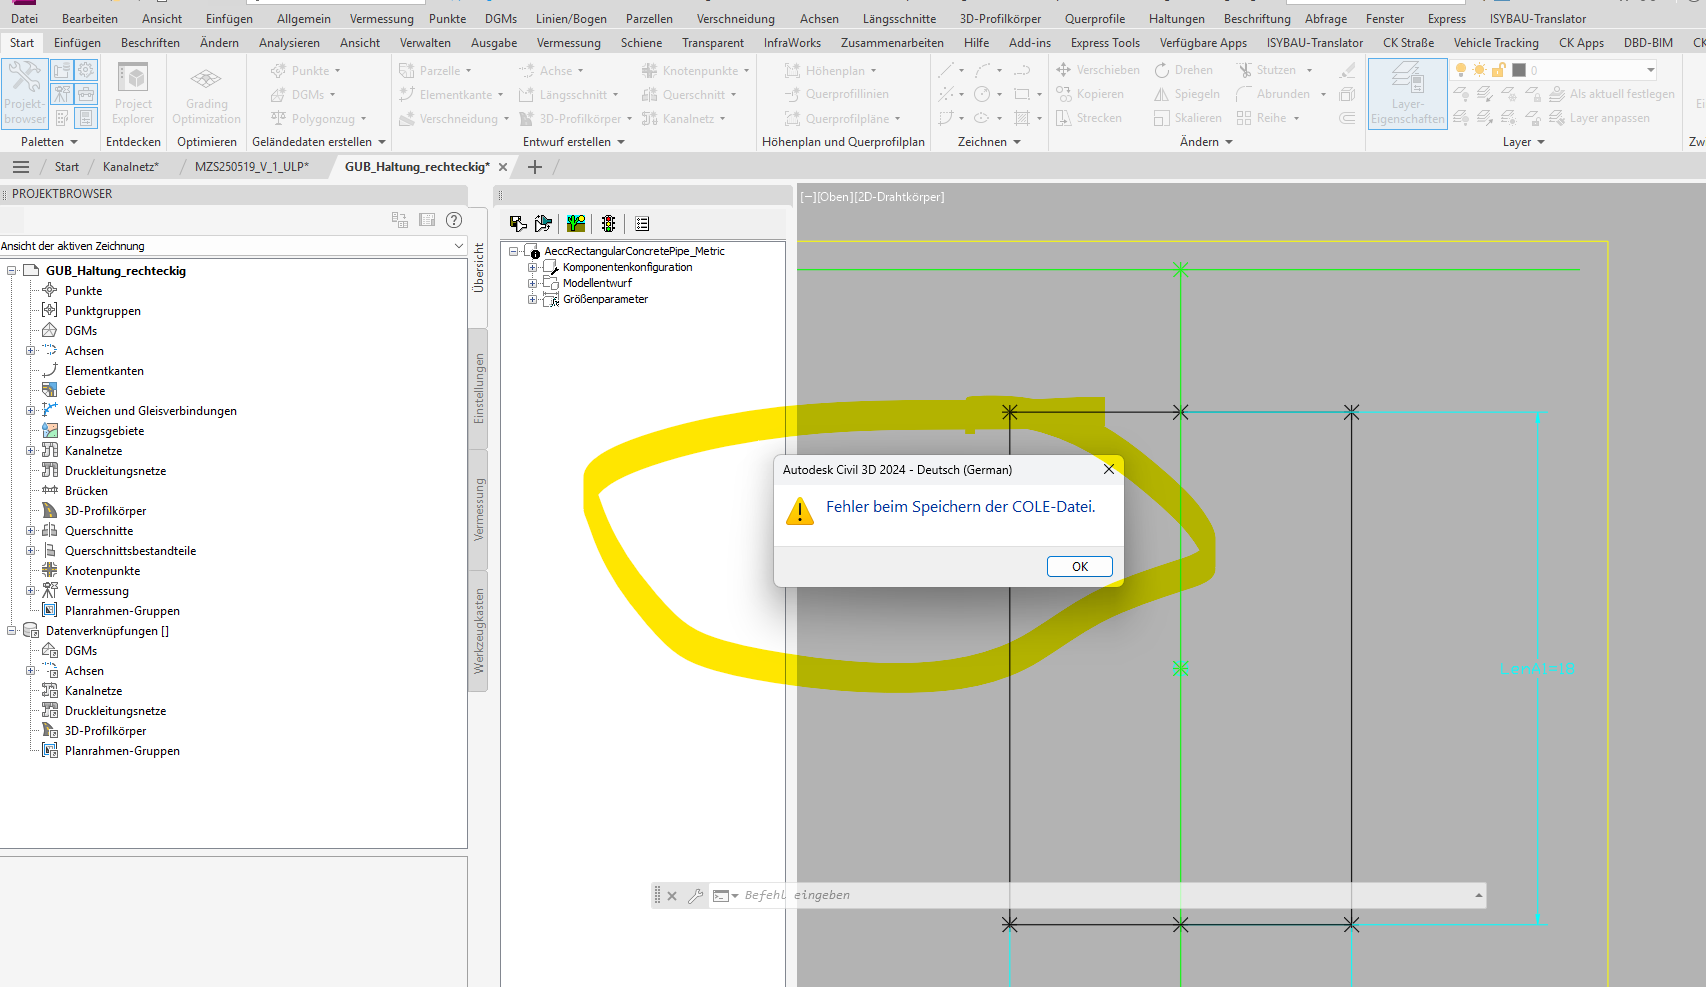Switch to the Beschriften ribbon tab
Image resolution: width=1706 pixels, height=987 pixels.
[150, 43]
